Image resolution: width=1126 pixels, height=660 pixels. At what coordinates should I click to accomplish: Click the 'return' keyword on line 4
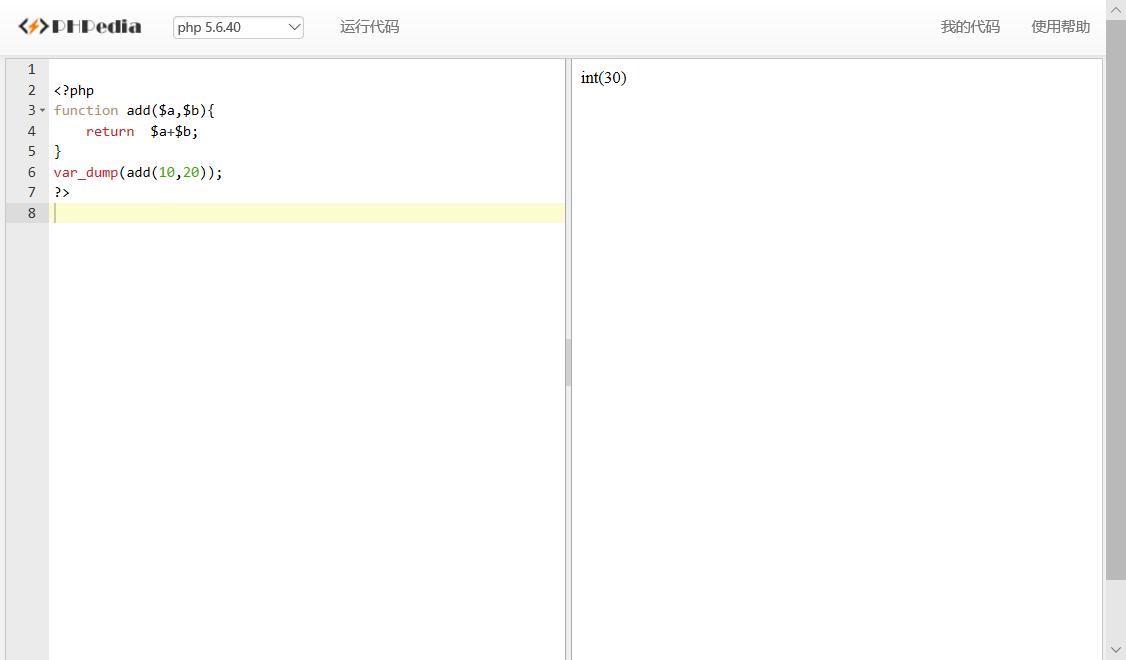(x=110, y=131)
